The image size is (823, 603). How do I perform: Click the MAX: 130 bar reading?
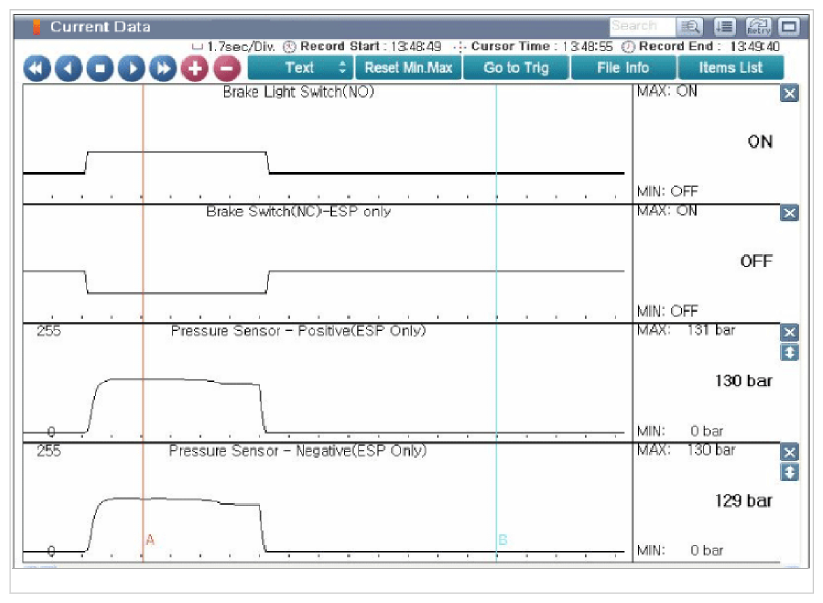pyautogui.click(x=686, y=450)
